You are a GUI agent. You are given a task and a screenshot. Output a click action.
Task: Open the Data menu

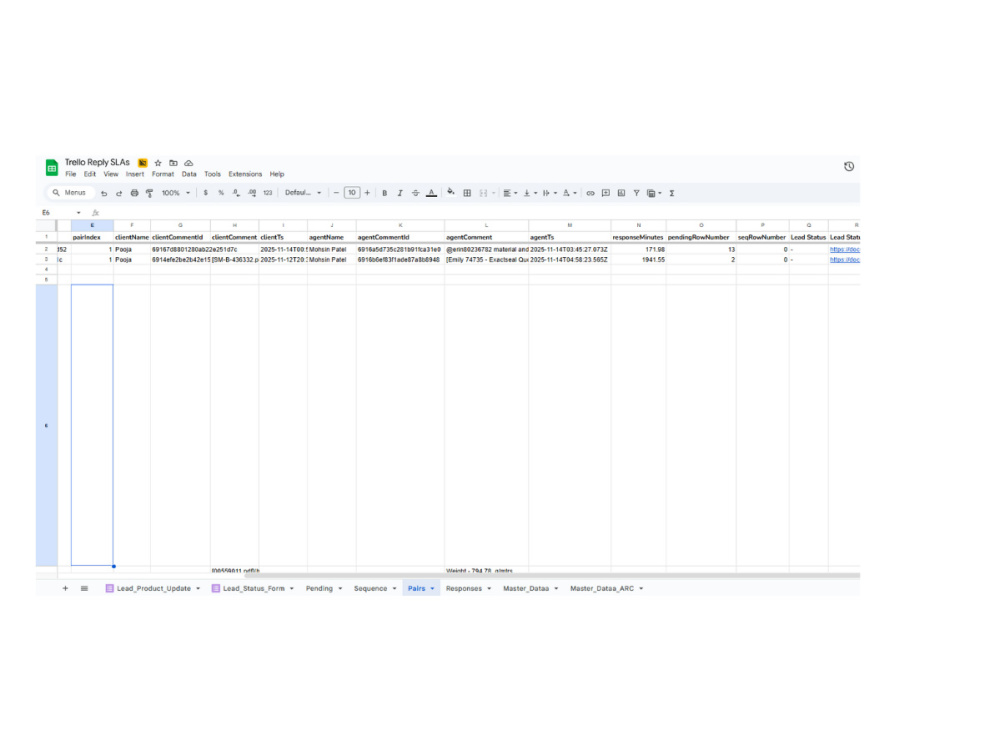[x=189, y=174]
